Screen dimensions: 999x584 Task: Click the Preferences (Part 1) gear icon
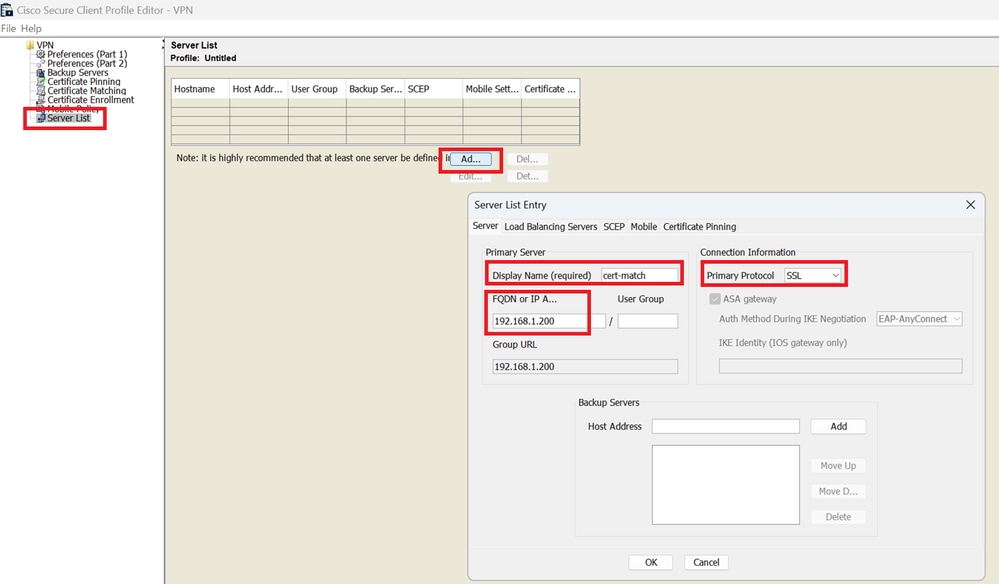click(41, 54)
